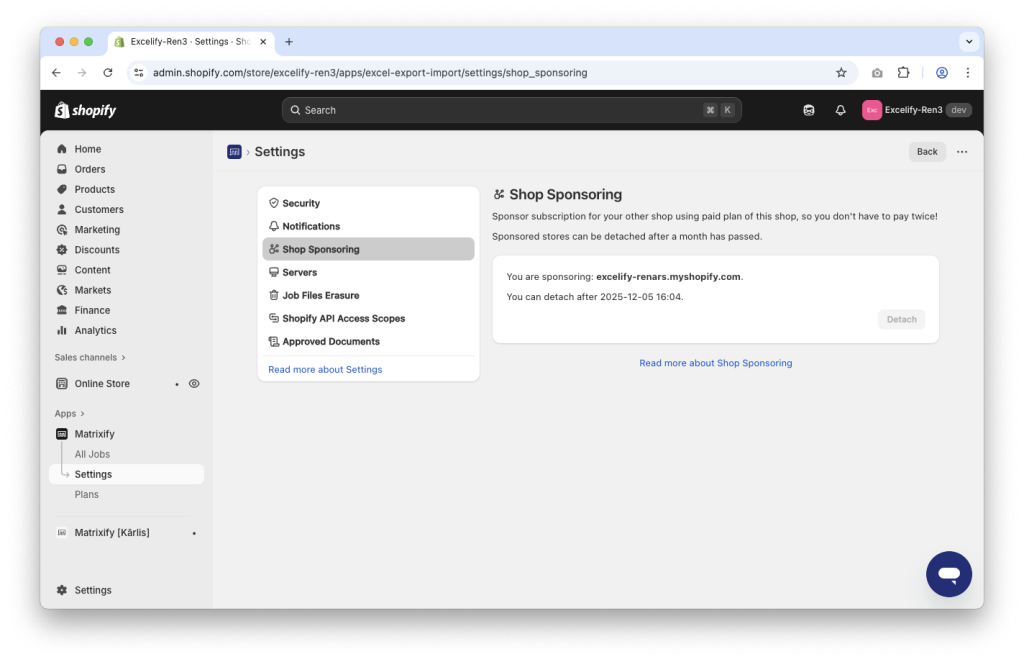
Task: Select the Products icon in the sidebar
Action: [62, 189]
